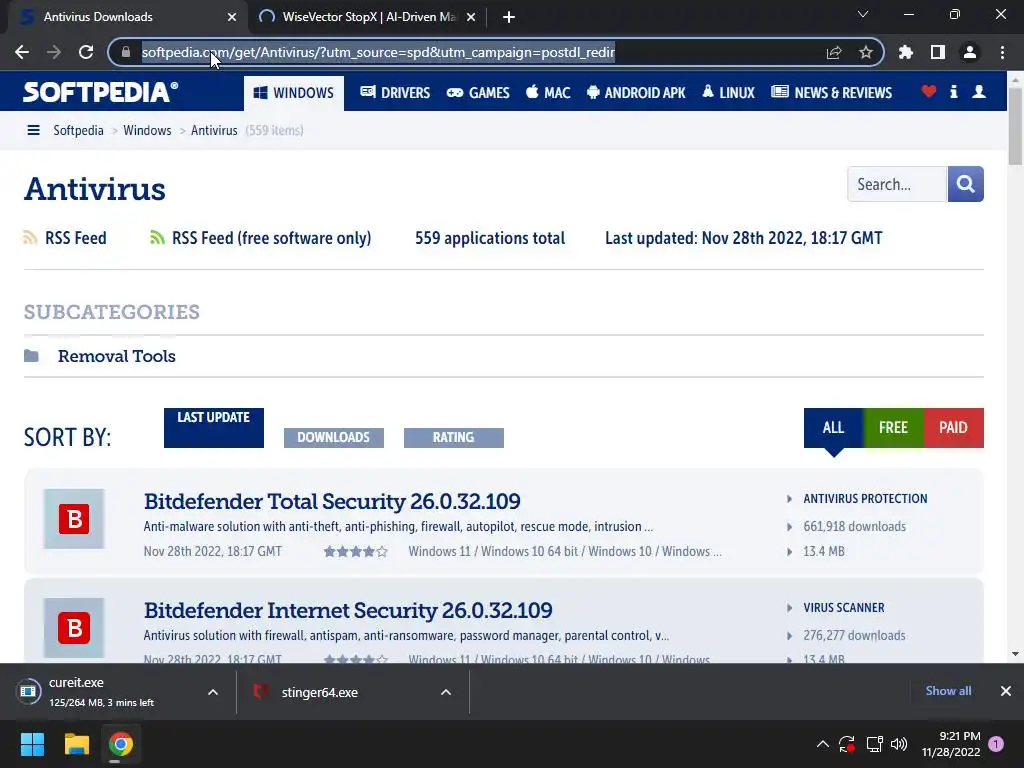1024x768 pixels.
Task: Open News & Reviews section
Action: click(x=831, y=93)
